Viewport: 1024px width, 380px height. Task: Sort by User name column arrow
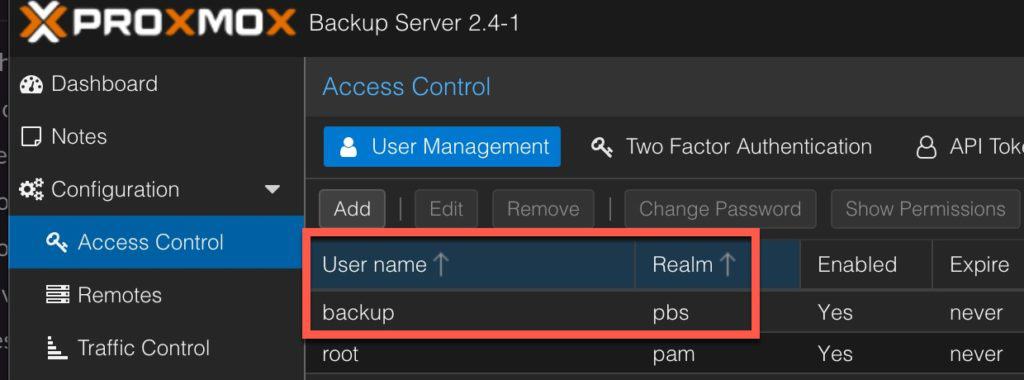coord(441,264)
